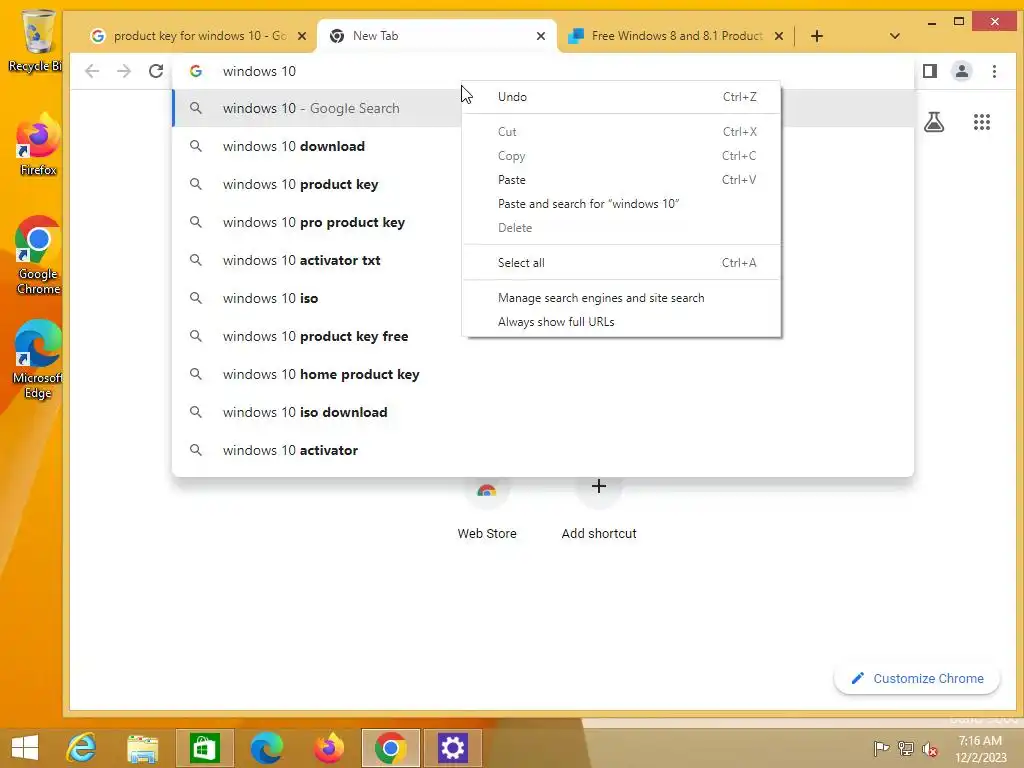Screen dimensions: 1024x768
Task: Select suggestion 'windows 10 activator'
Action: tap(542, 450)
